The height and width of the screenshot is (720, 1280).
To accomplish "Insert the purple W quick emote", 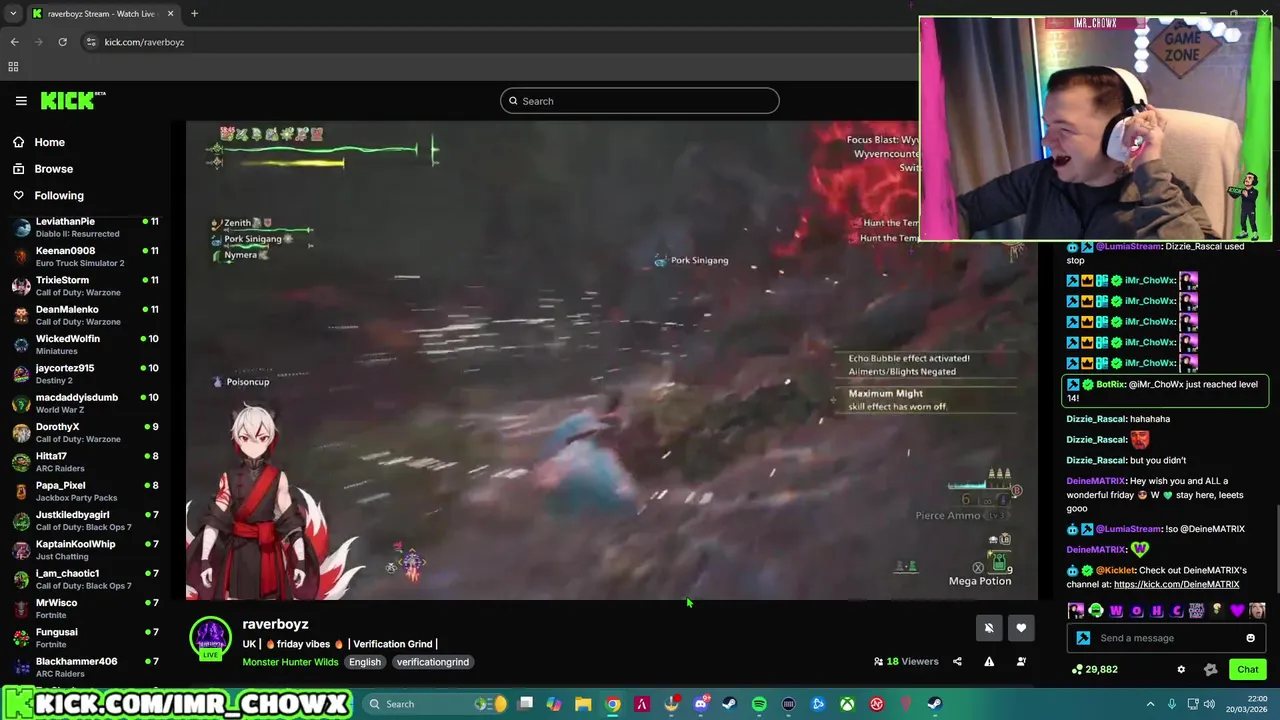I will coord(1116,611).
